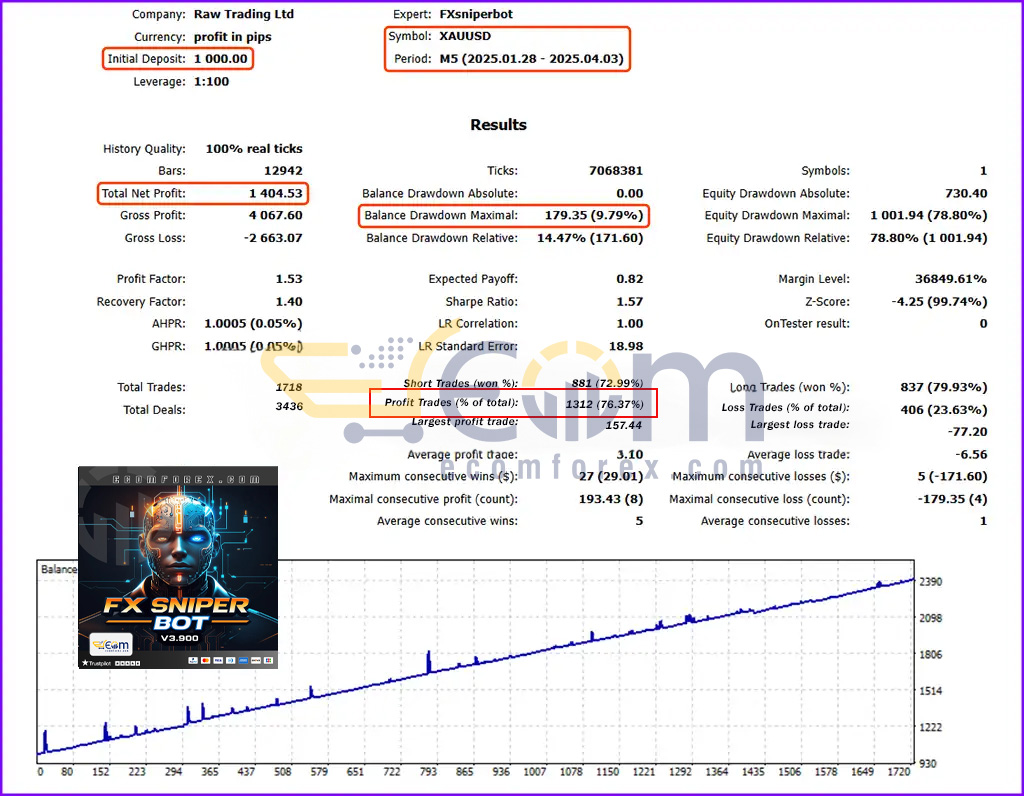Click the Ecom logo badge on bot image
Image resolution: width=1024 pixels, height=796 pixels.
pyautogui.click(x=111, y=645)
